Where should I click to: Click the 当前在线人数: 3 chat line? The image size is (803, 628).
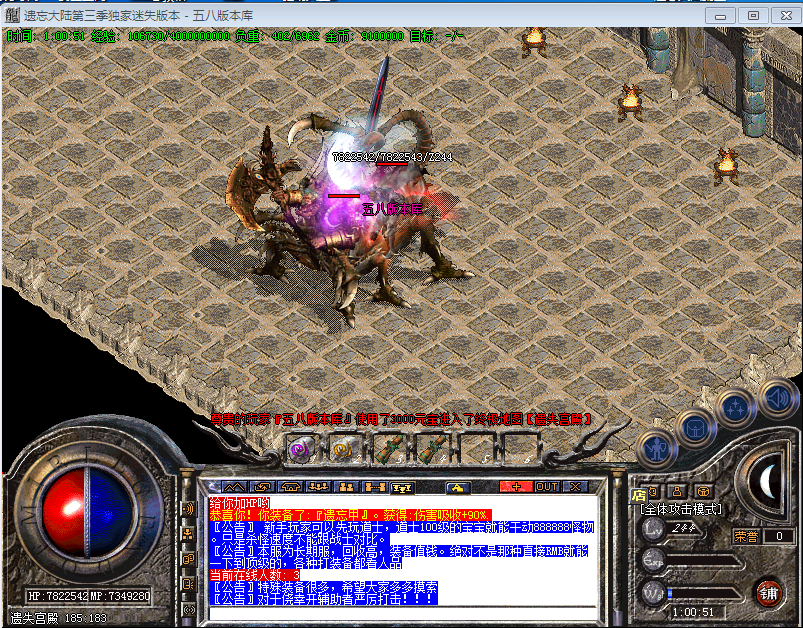(x=256, y=575)
